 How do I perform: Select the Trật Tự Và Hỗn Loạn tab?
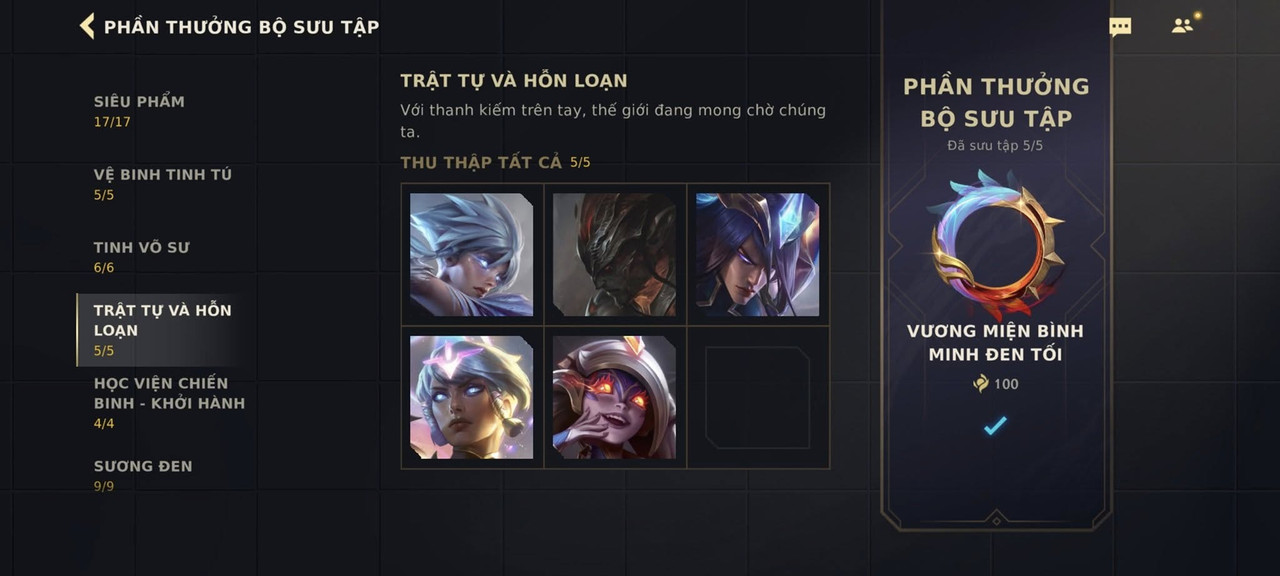(x=163, y=330)
